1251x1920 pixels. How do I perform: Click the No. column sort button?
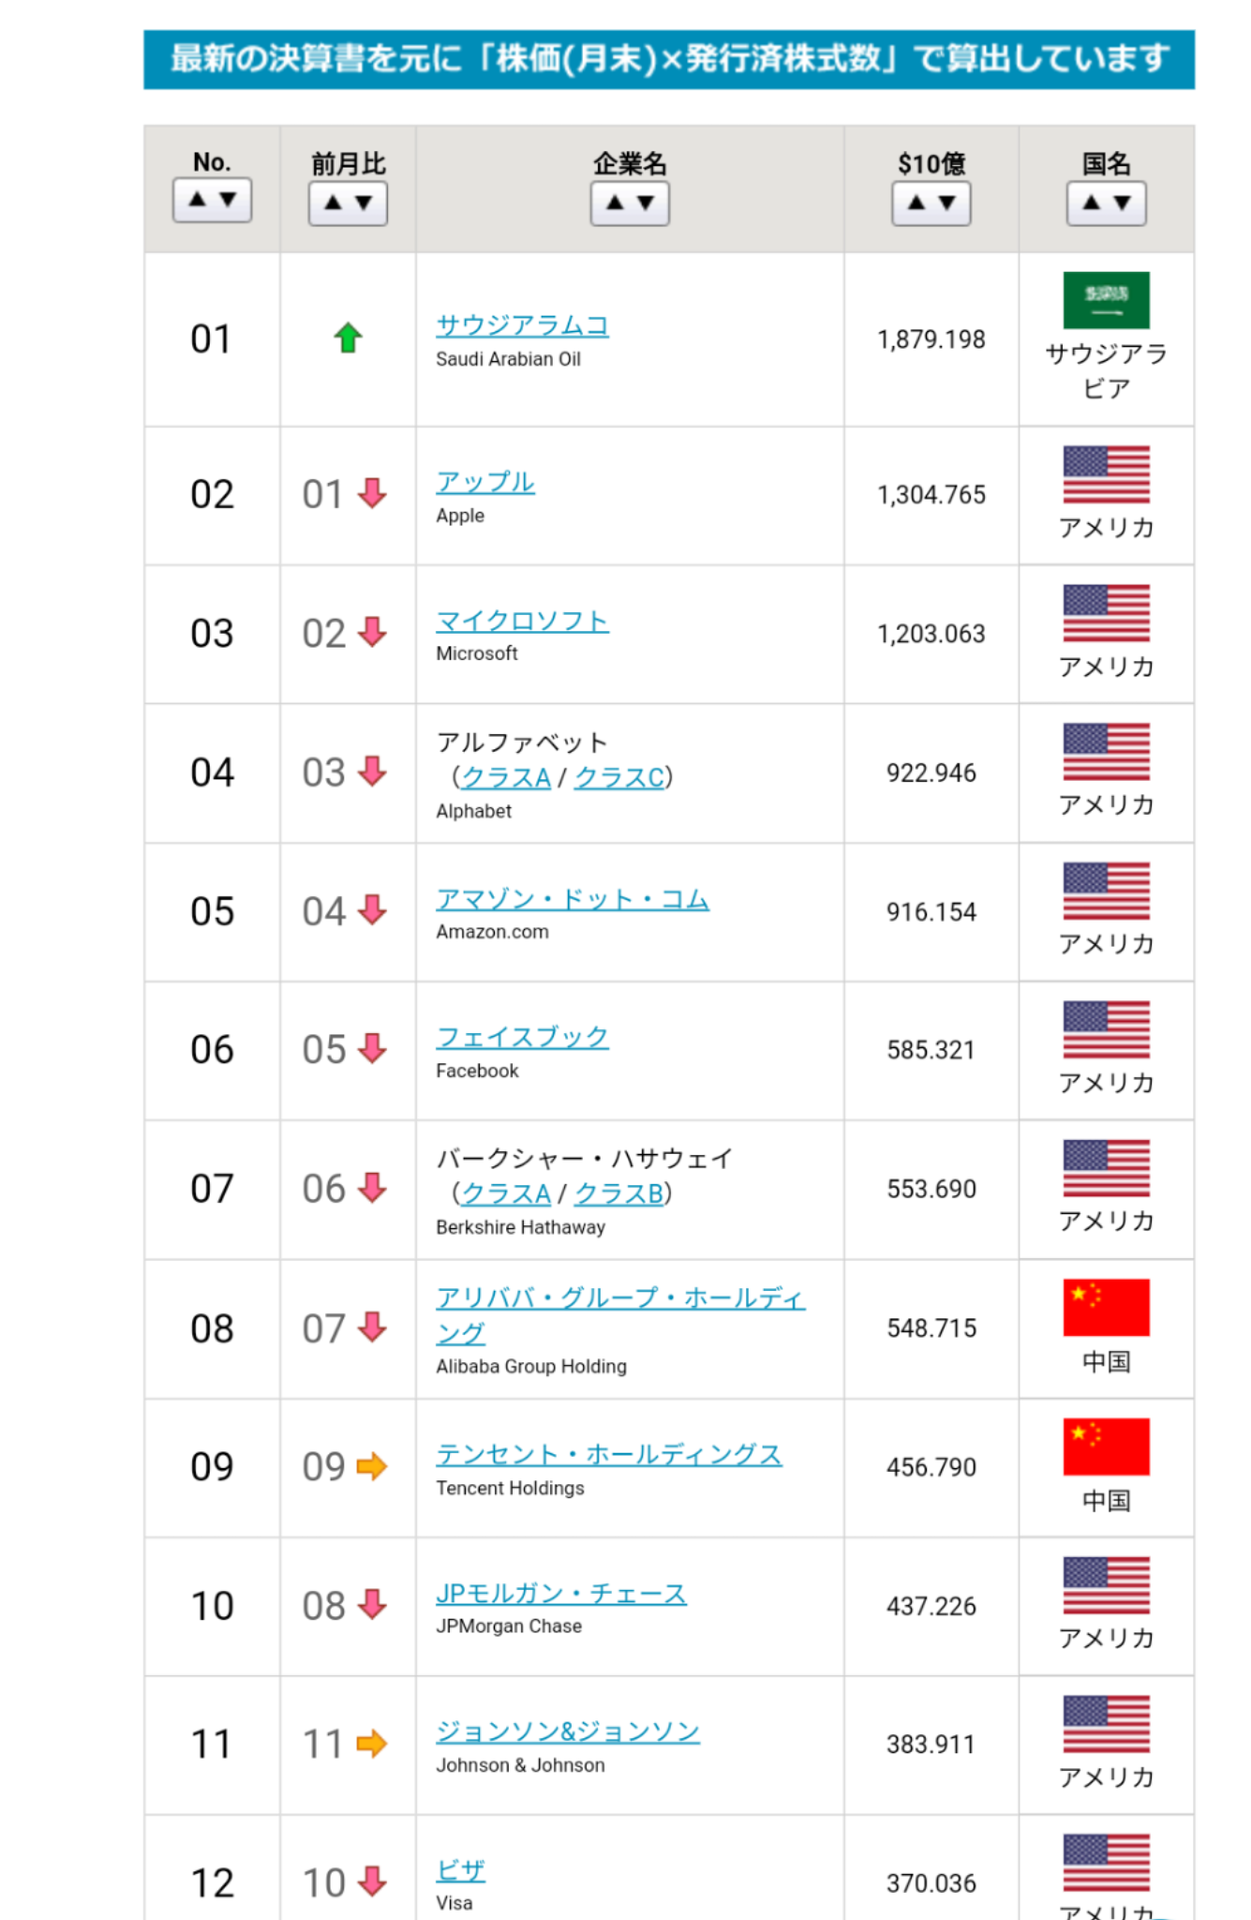click(212, 200)
